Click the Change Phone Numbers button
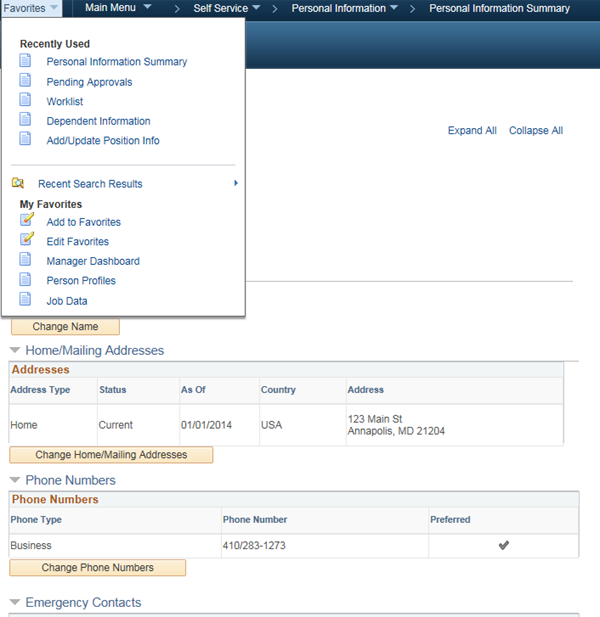Image resolution: width=600 pixels, height=617 pixels. (x=98, y=568)
